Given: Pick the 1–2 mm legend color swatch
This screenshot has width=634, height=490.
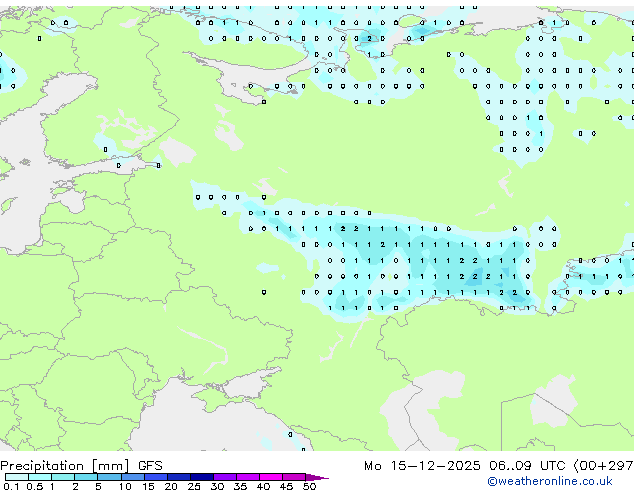Looking at the screenshot, I should pyautogui.click(x=63, y=477).
